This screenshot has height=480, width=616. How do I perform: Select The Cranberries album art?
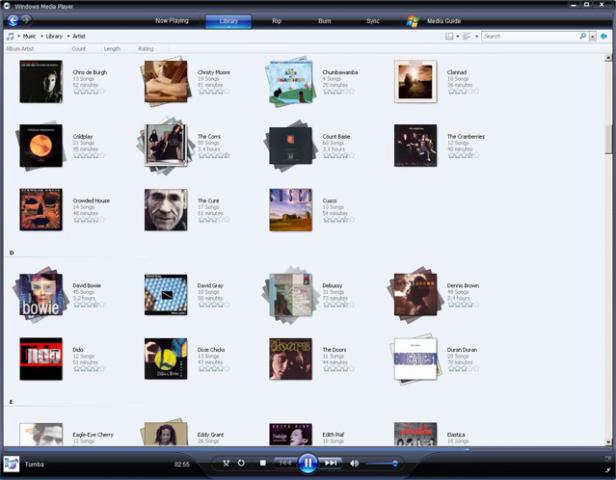415,146
